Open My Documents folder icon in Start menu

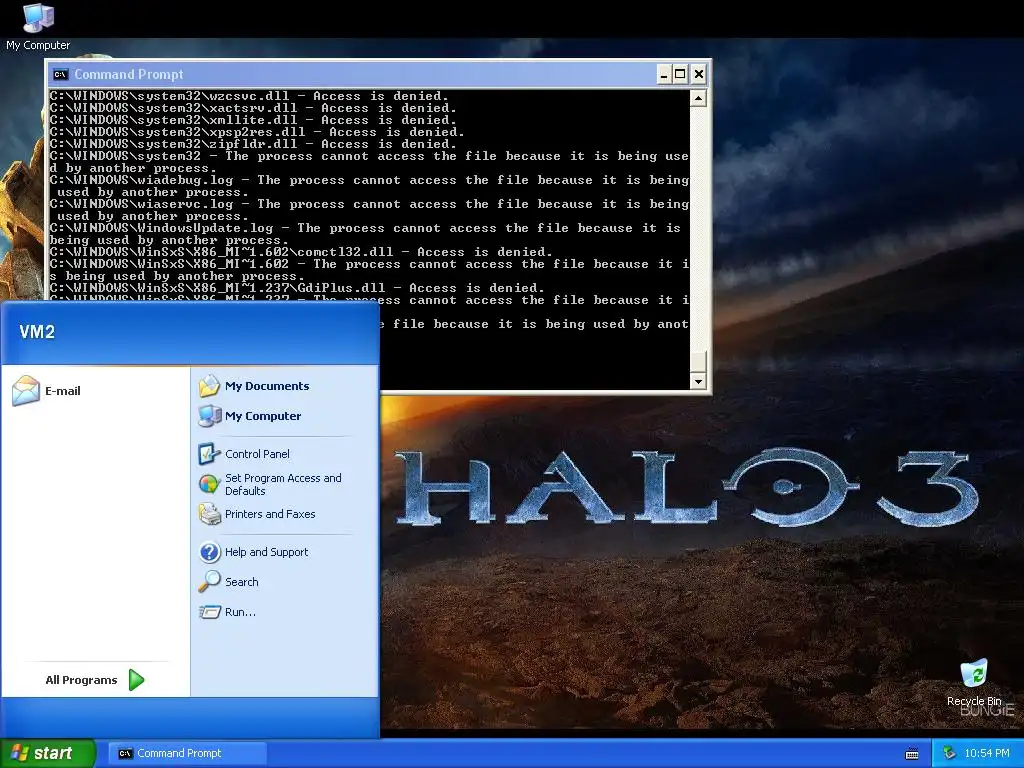[x=210, y=386]
